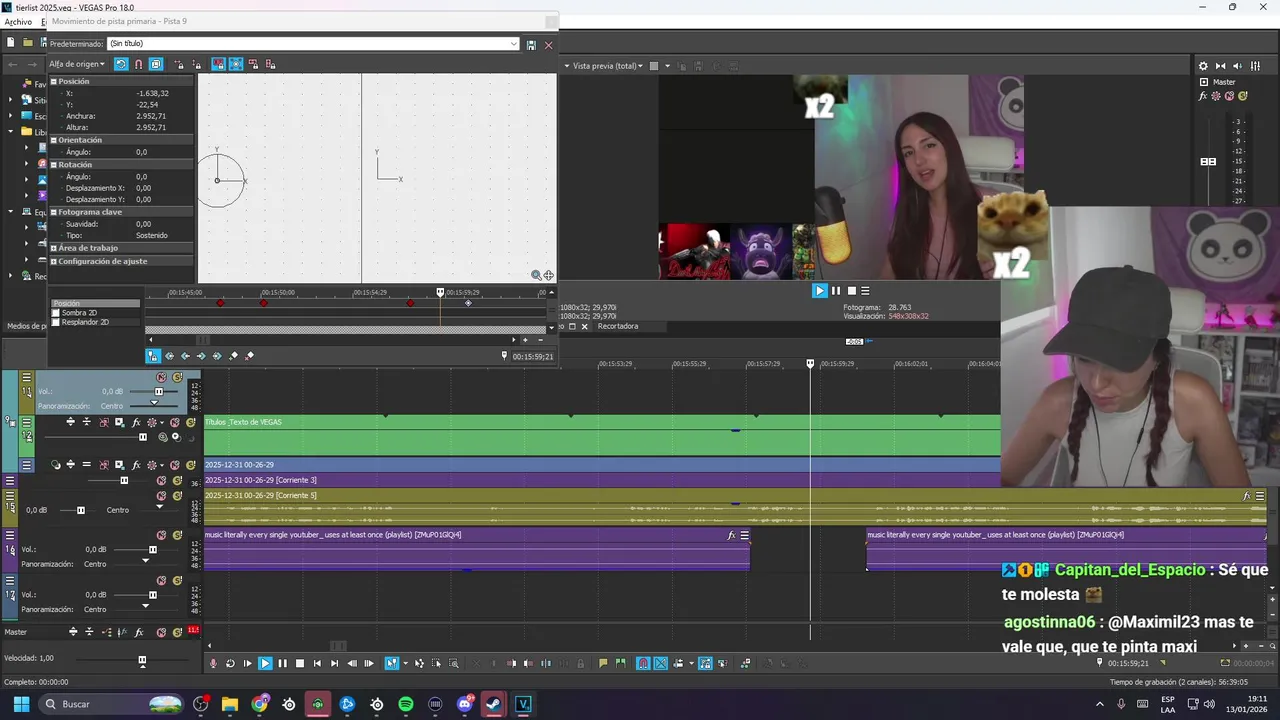Open Windows Start menu
This screenshot has height=720, width=1280.
click(21, 704)
